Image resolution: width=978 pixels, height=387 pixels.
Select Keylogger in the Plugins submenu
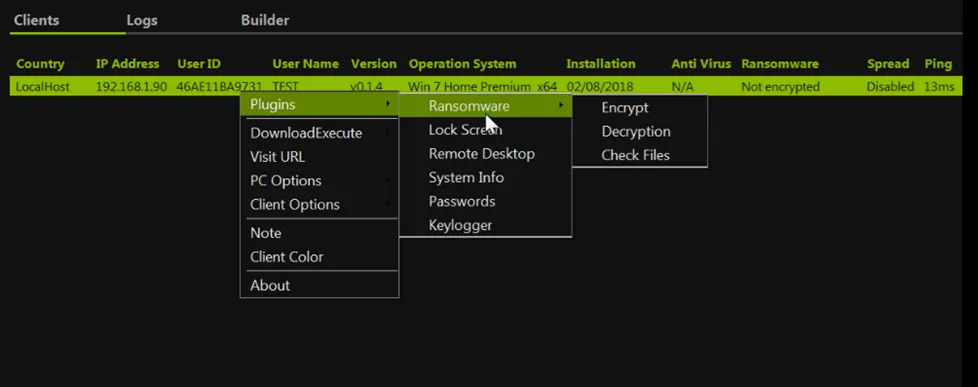(485, 225)
